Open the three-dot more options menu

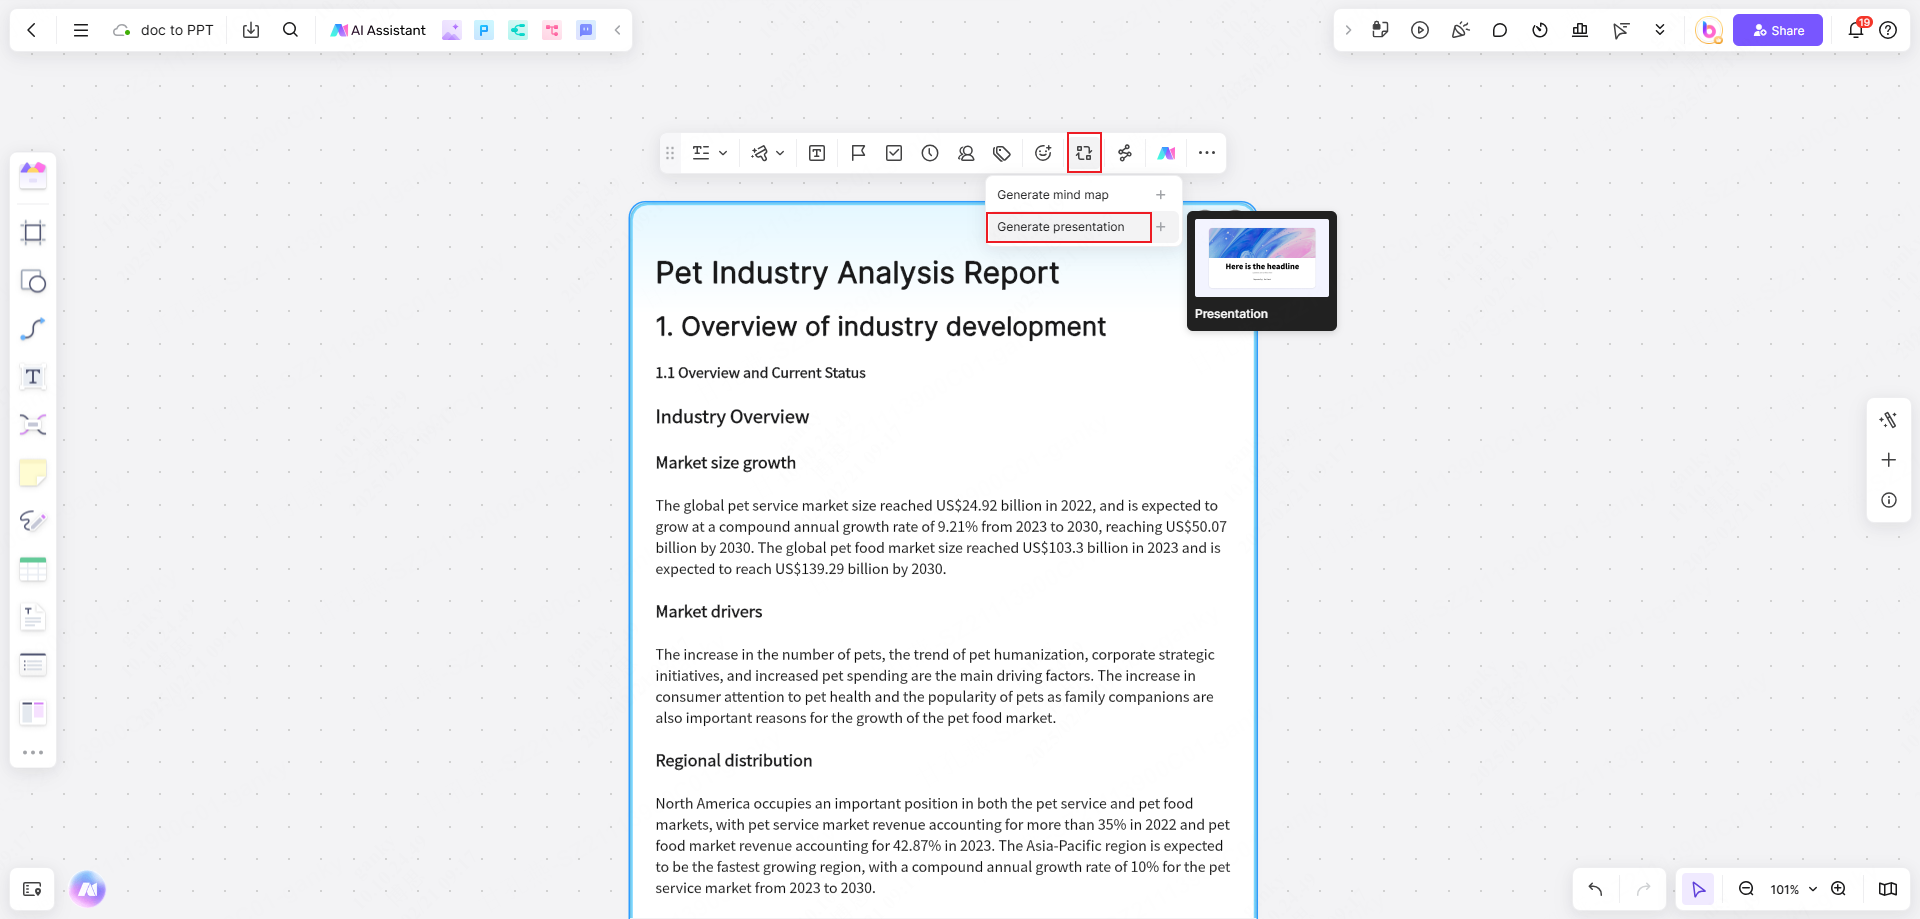(1207, 153)
